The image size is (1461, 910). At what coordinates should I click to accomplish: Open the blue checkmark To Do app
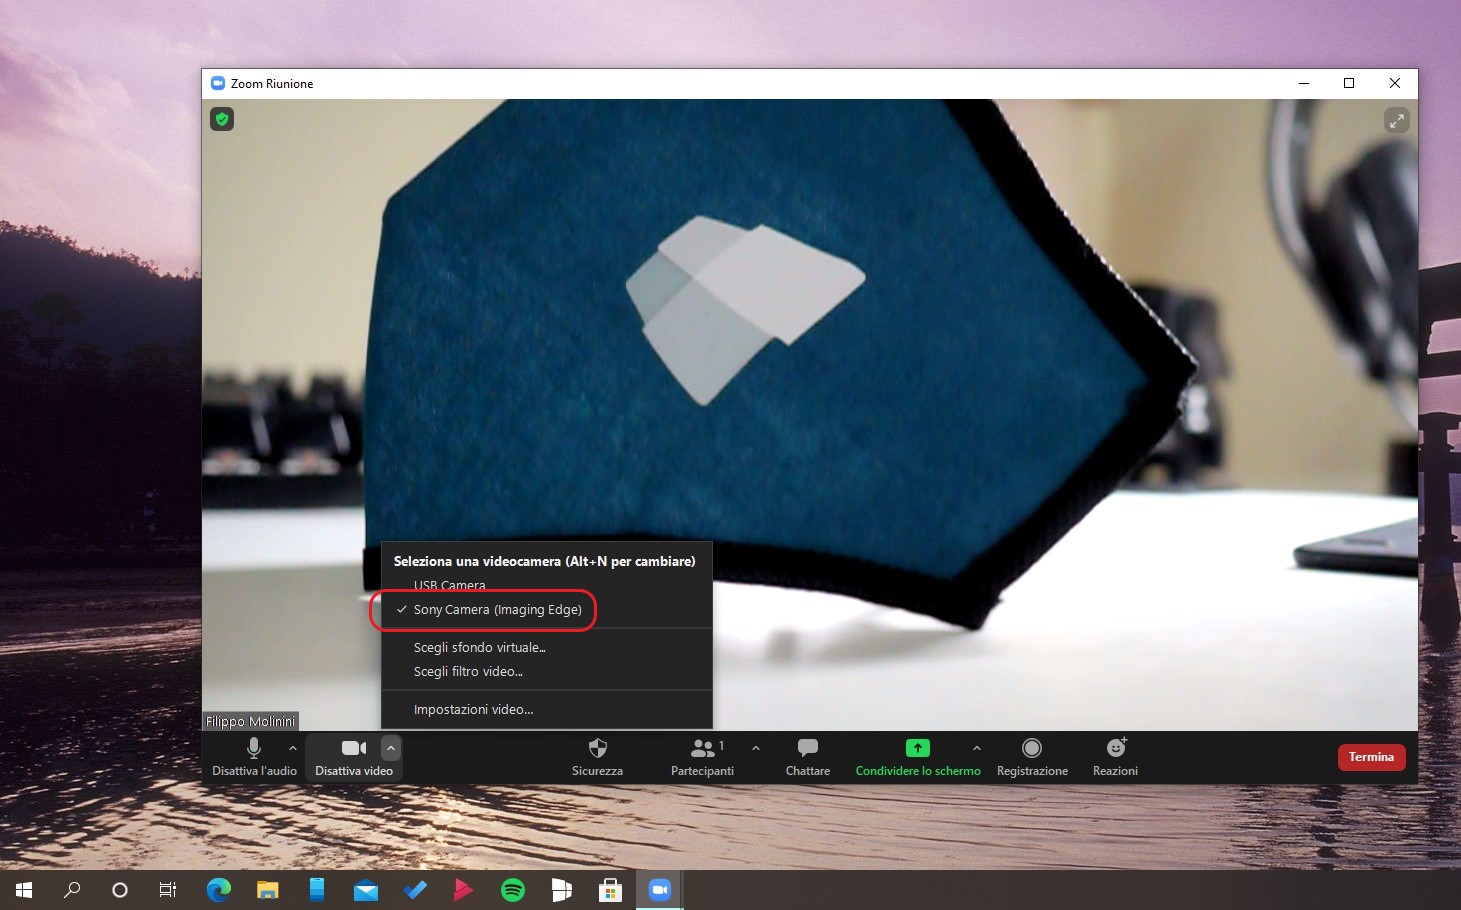tap(414, 889)
